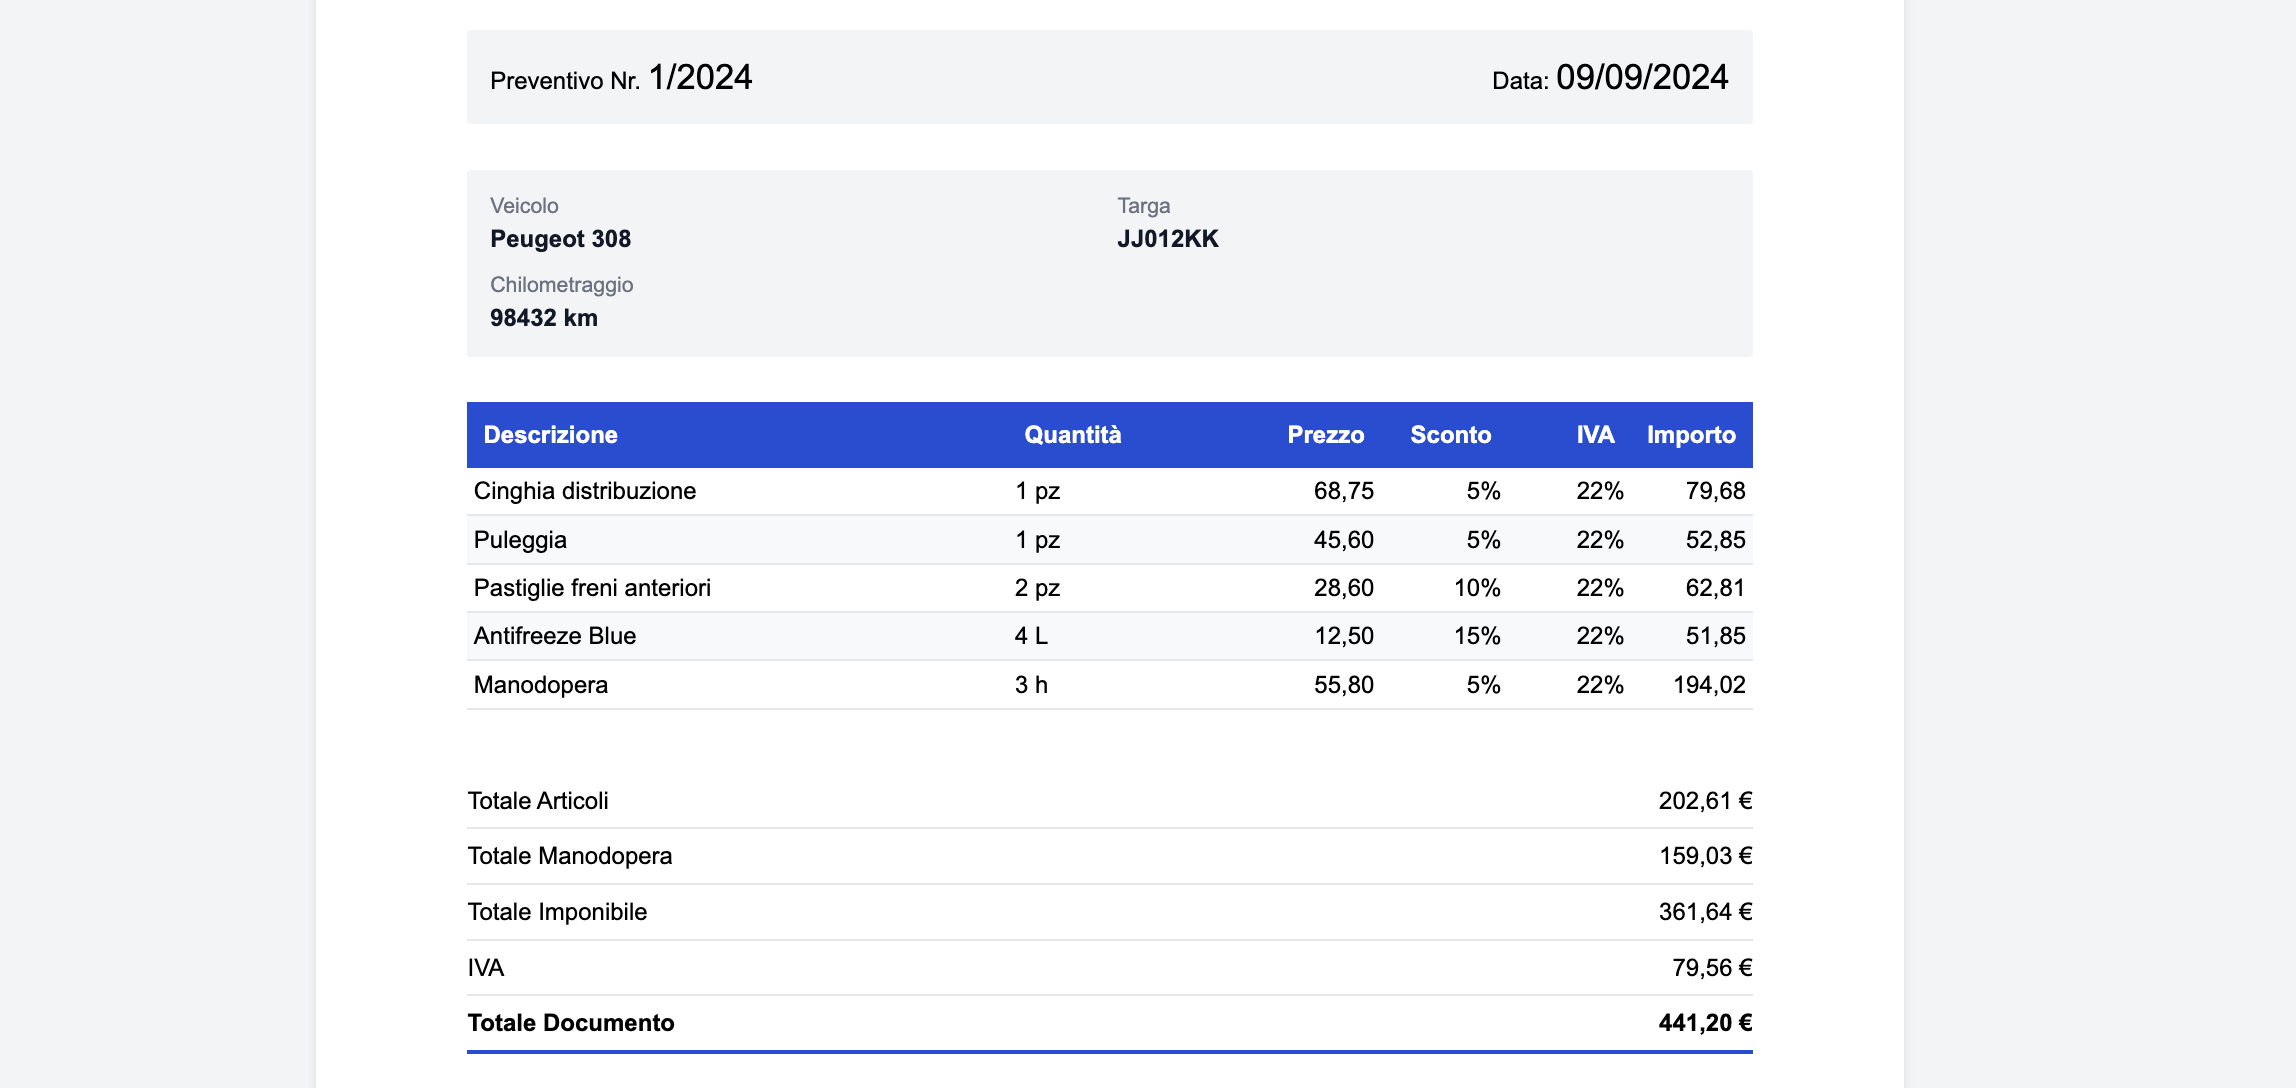Image resolution: width=2296 pixels, height=1088 pixels.
Task: Click the Totale Manodopera label
Action: point(570,856)
